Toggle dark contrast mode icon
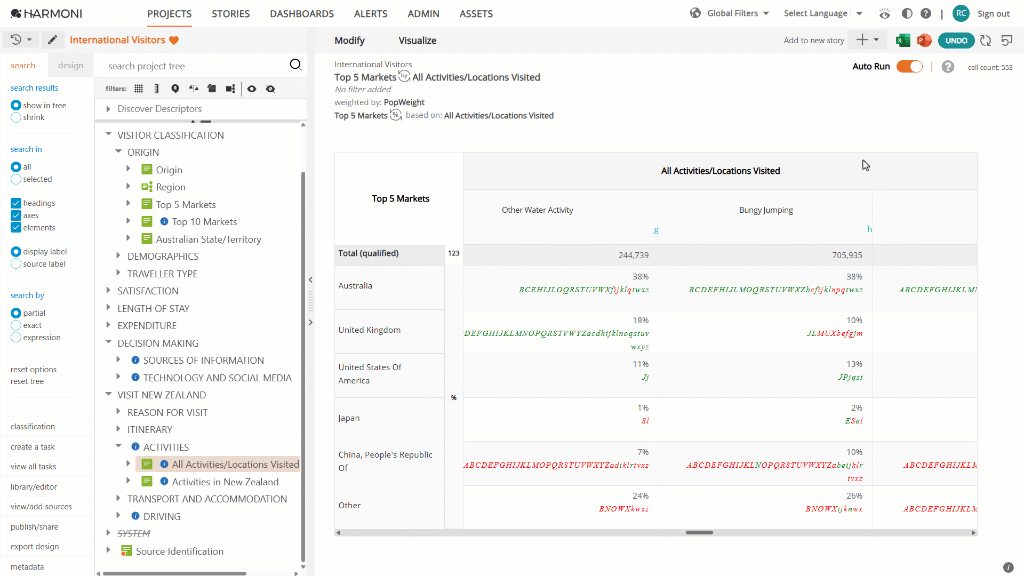 [x=906, y=13]
